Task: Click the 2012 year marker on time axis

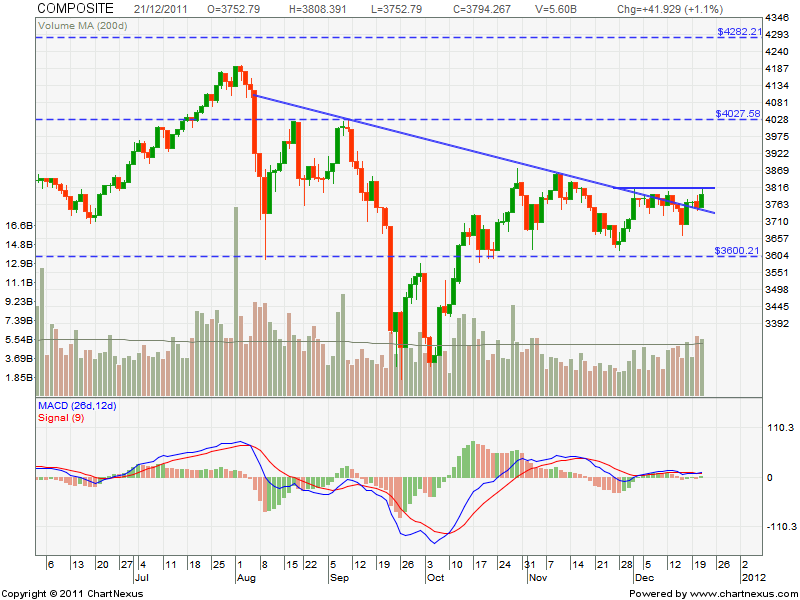Action: (751, 577)
